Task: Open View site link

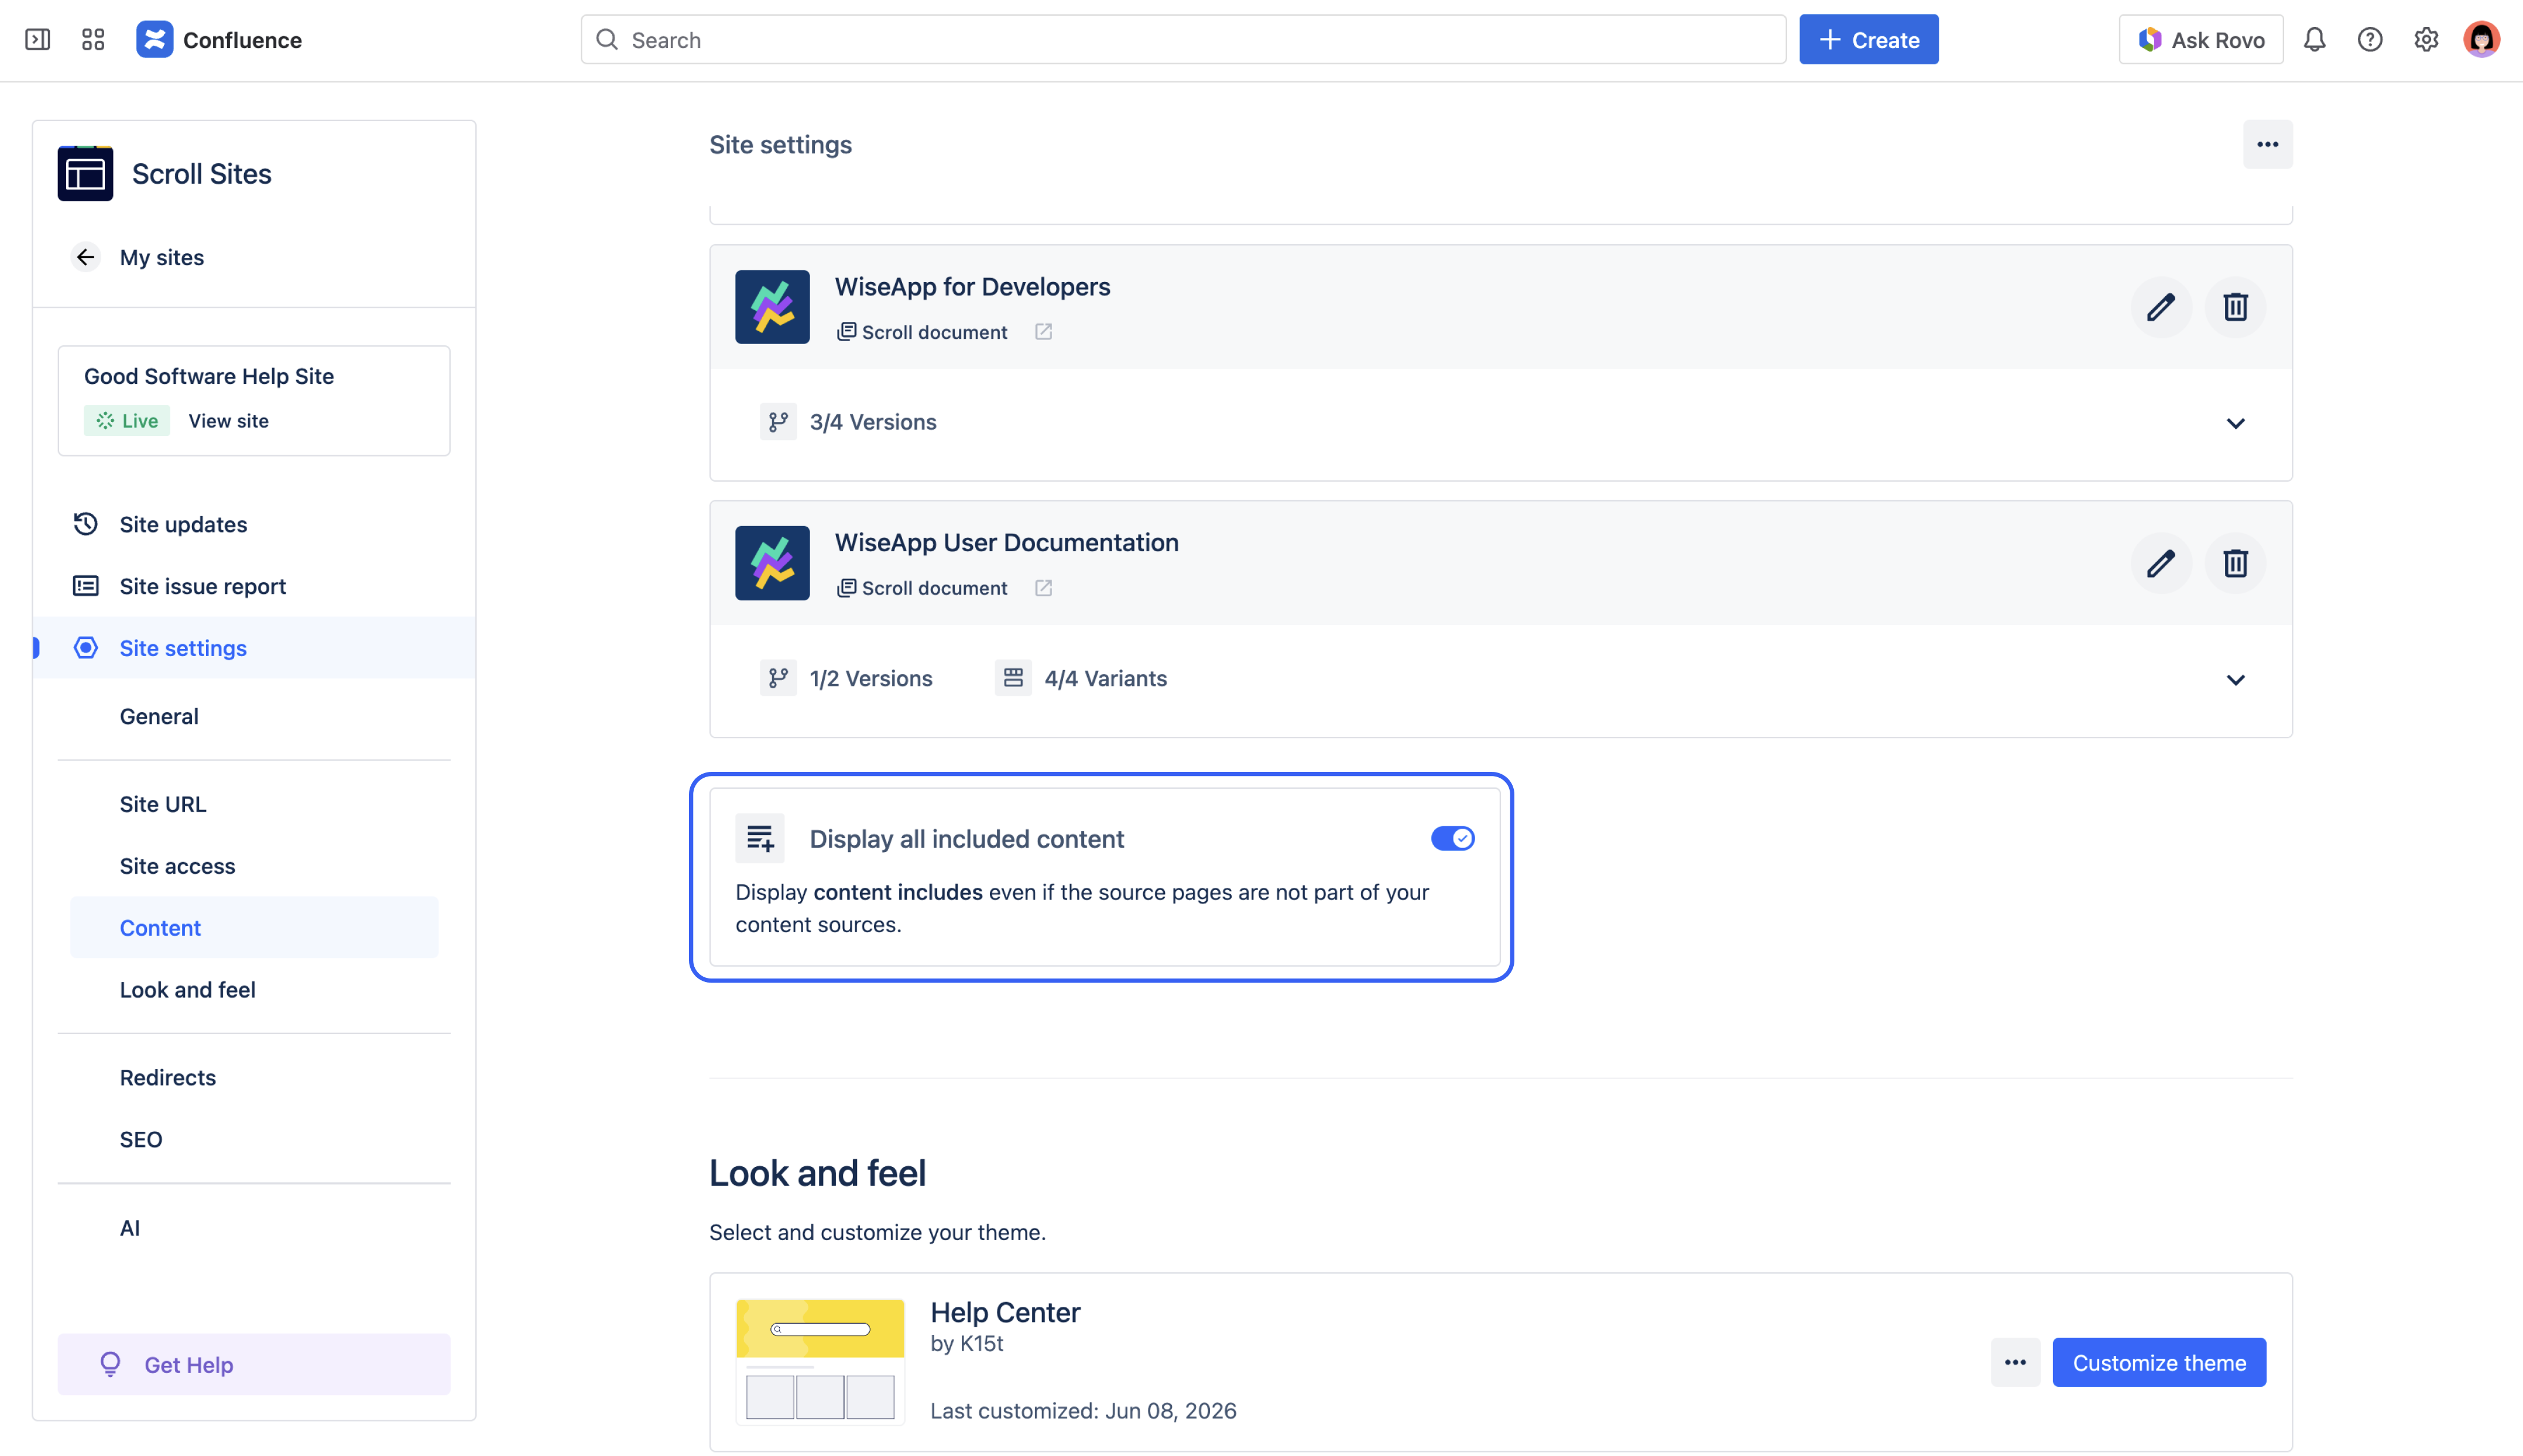Action: pyautogui.click(x=228, y=421)
